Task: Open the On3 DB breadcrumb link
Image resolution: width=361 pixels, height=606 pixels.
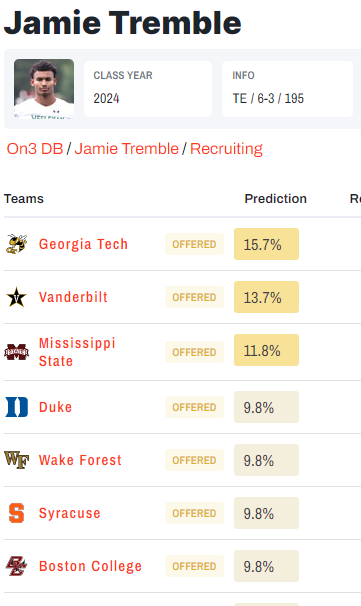Action: [35, 149]
